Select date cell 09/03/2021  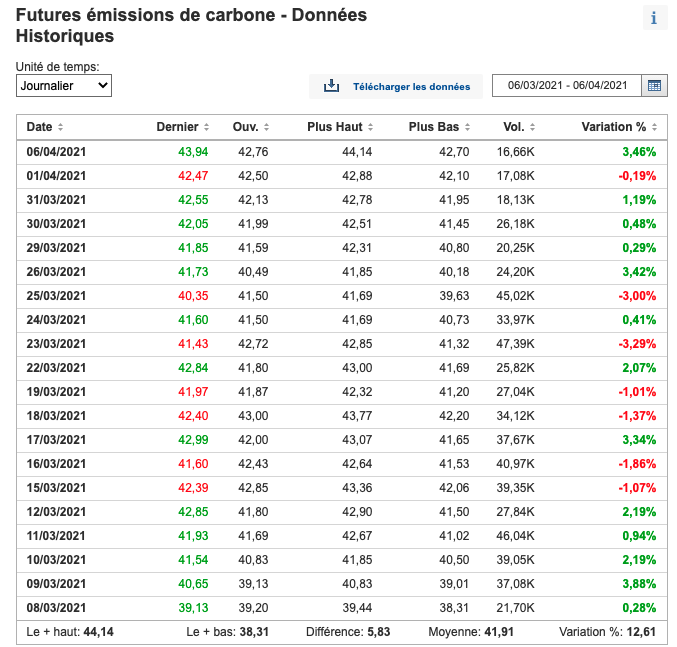tap(56, 584)
